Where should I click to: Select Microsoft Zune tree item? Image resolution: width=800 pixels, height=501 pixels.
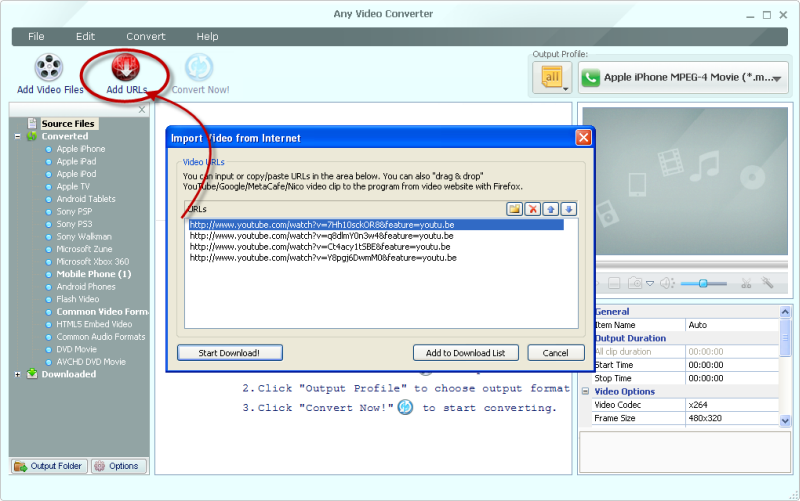click(x=84, y=249)
